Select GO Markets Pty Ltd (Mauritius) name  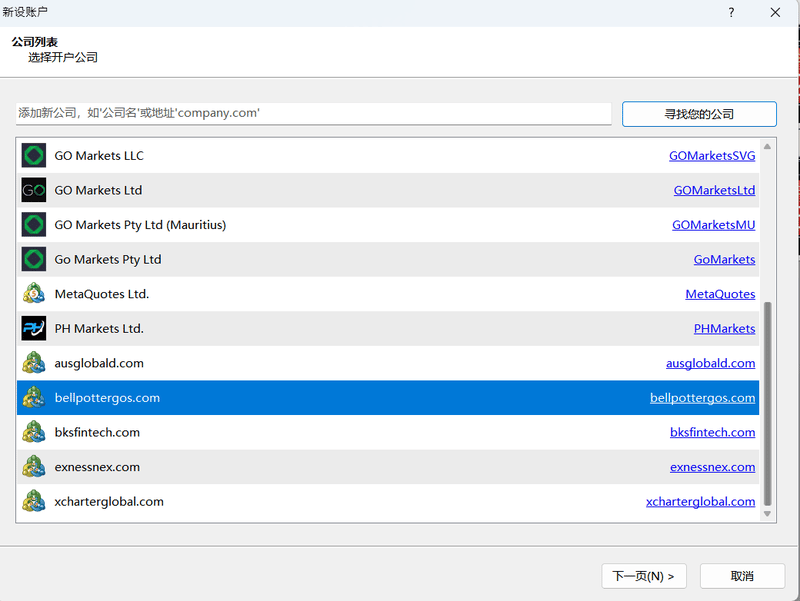click(x=140, y=225)
